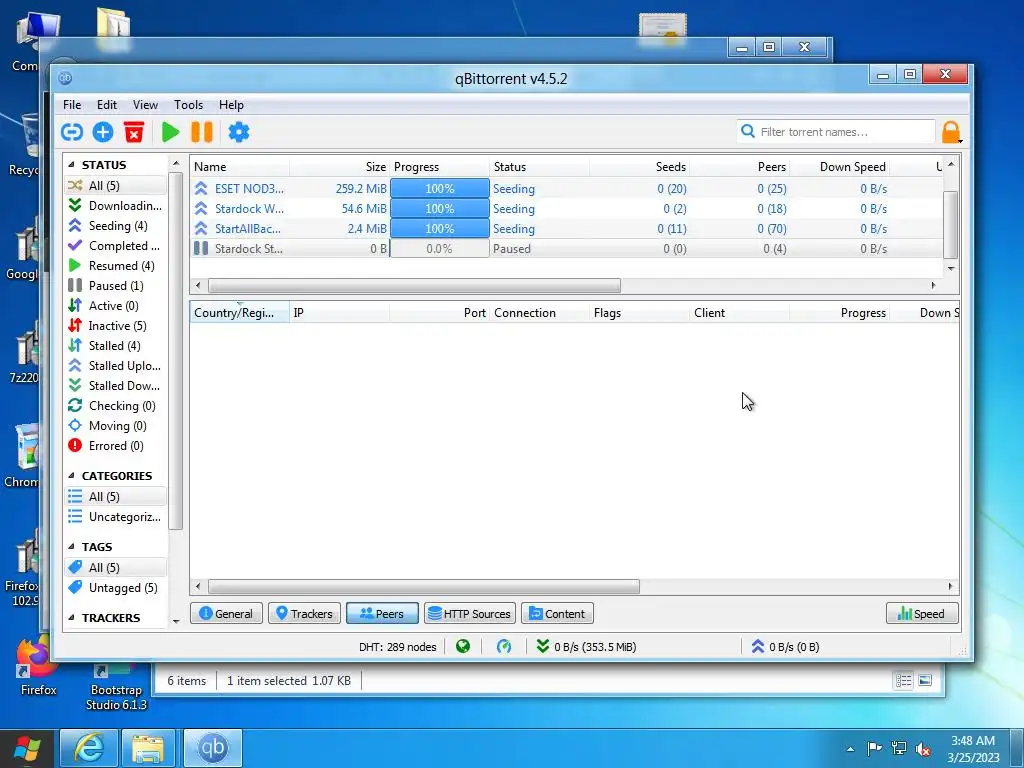
Task: Select the Moving (0) filter
Action: coord(115,426)
